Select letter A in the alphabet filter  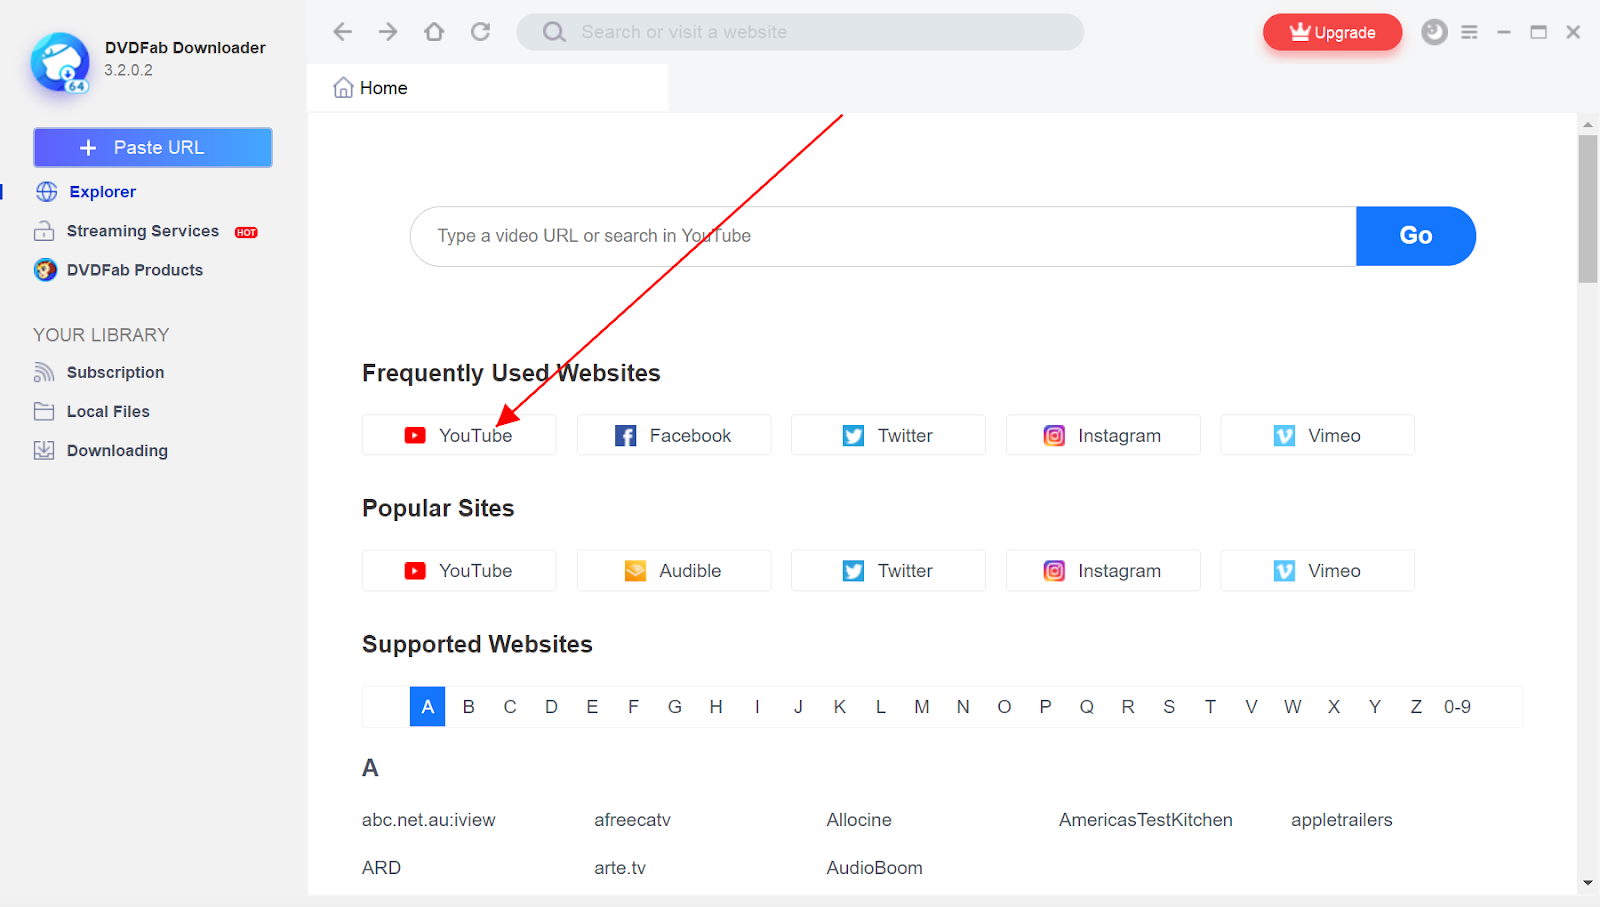point(427,707)
